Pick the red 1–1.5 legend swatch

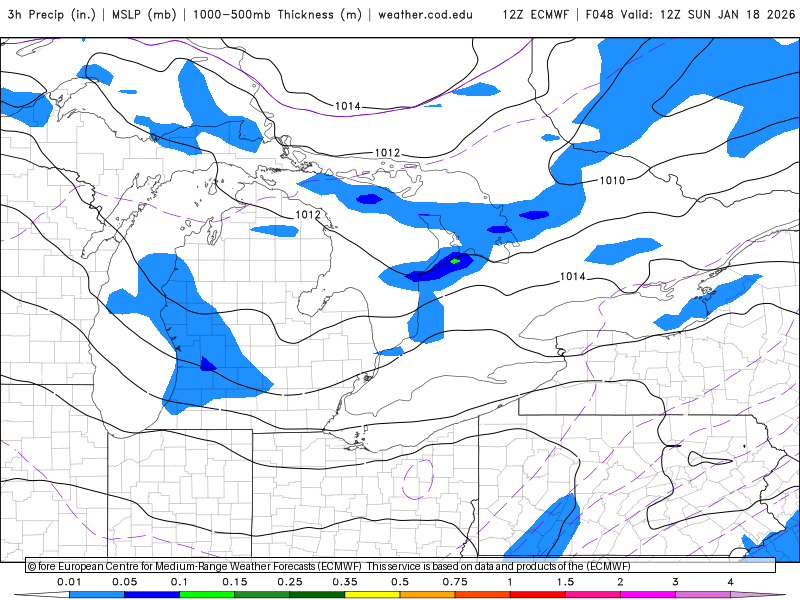pos(538,595)
